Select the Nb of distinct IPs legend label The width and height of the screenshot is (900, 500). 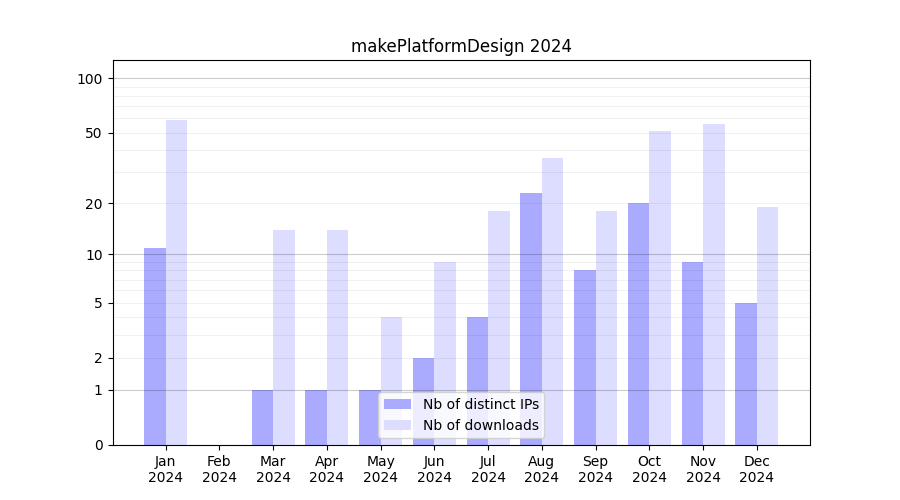[x=481, y=404]
